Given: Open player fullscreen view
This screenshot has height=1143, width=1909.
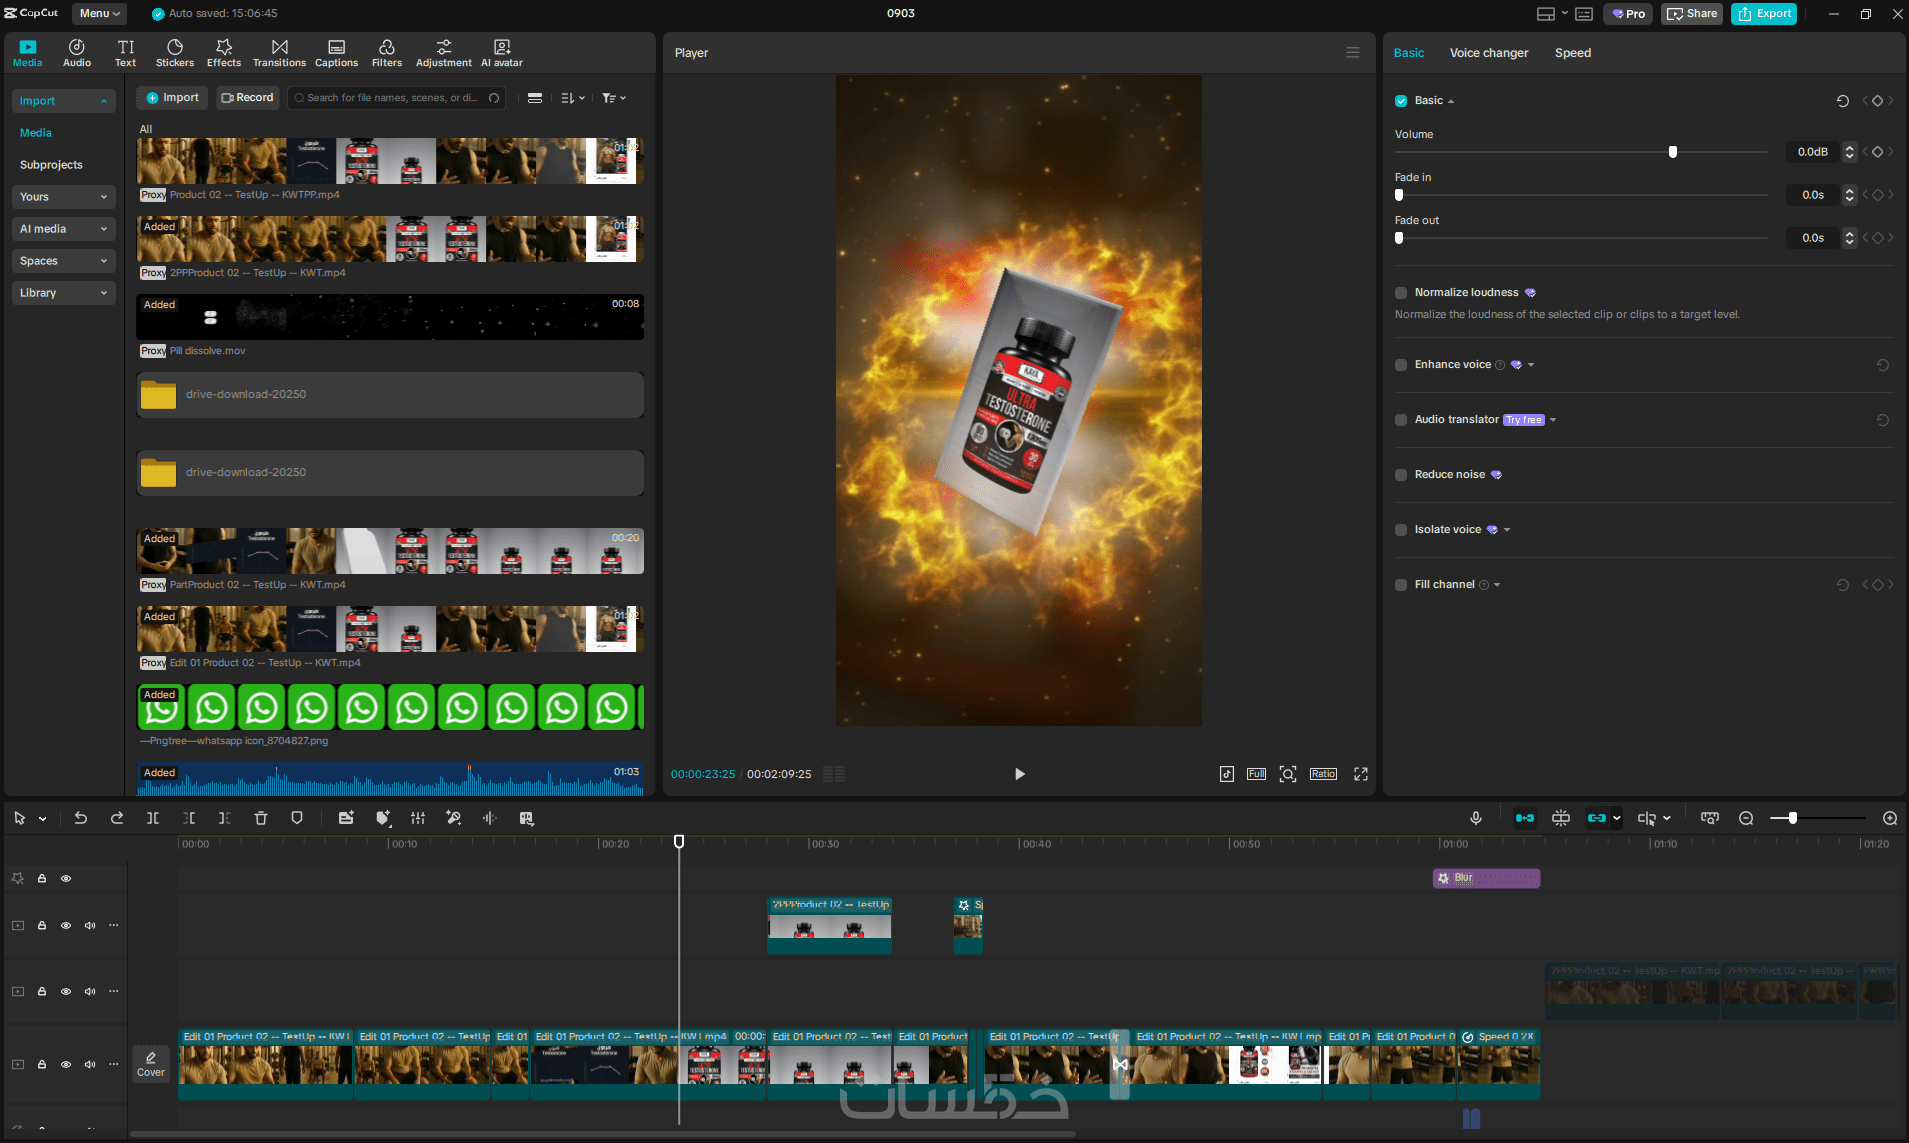Looking at the screenshot, I should click(x=1361, y=774).
